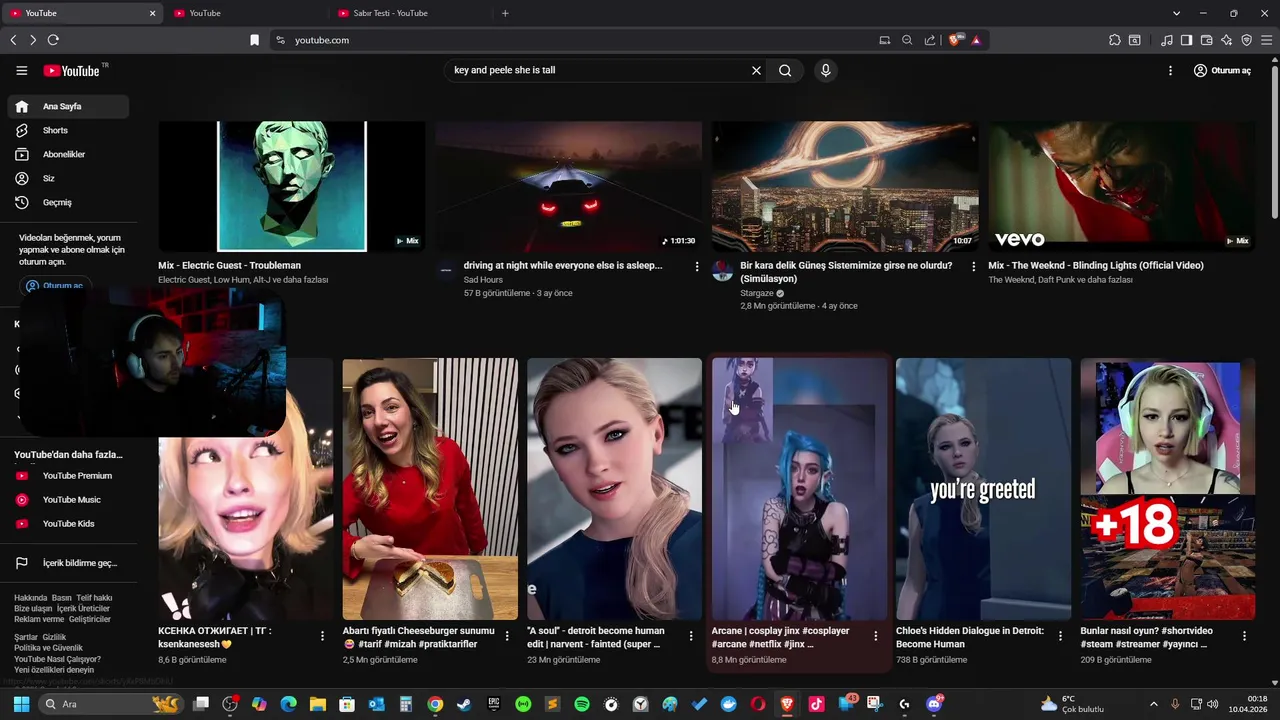This screenshot has width=1280, height=720.
Task: Open Brave VPN shield icon
Action: point(1247,40)
